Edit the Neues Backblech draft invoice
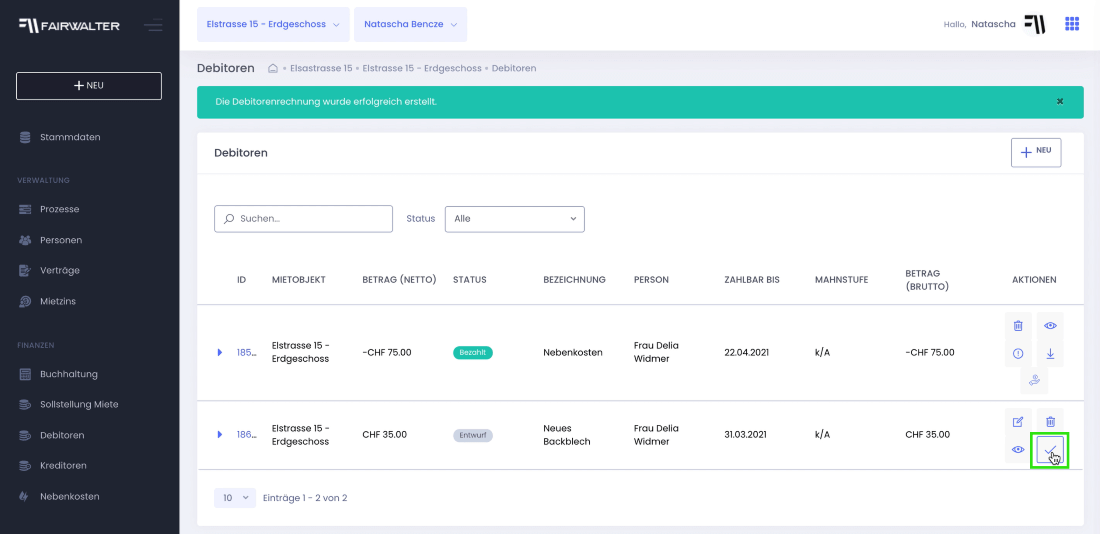1100x534 pixels. (1018, 422)
